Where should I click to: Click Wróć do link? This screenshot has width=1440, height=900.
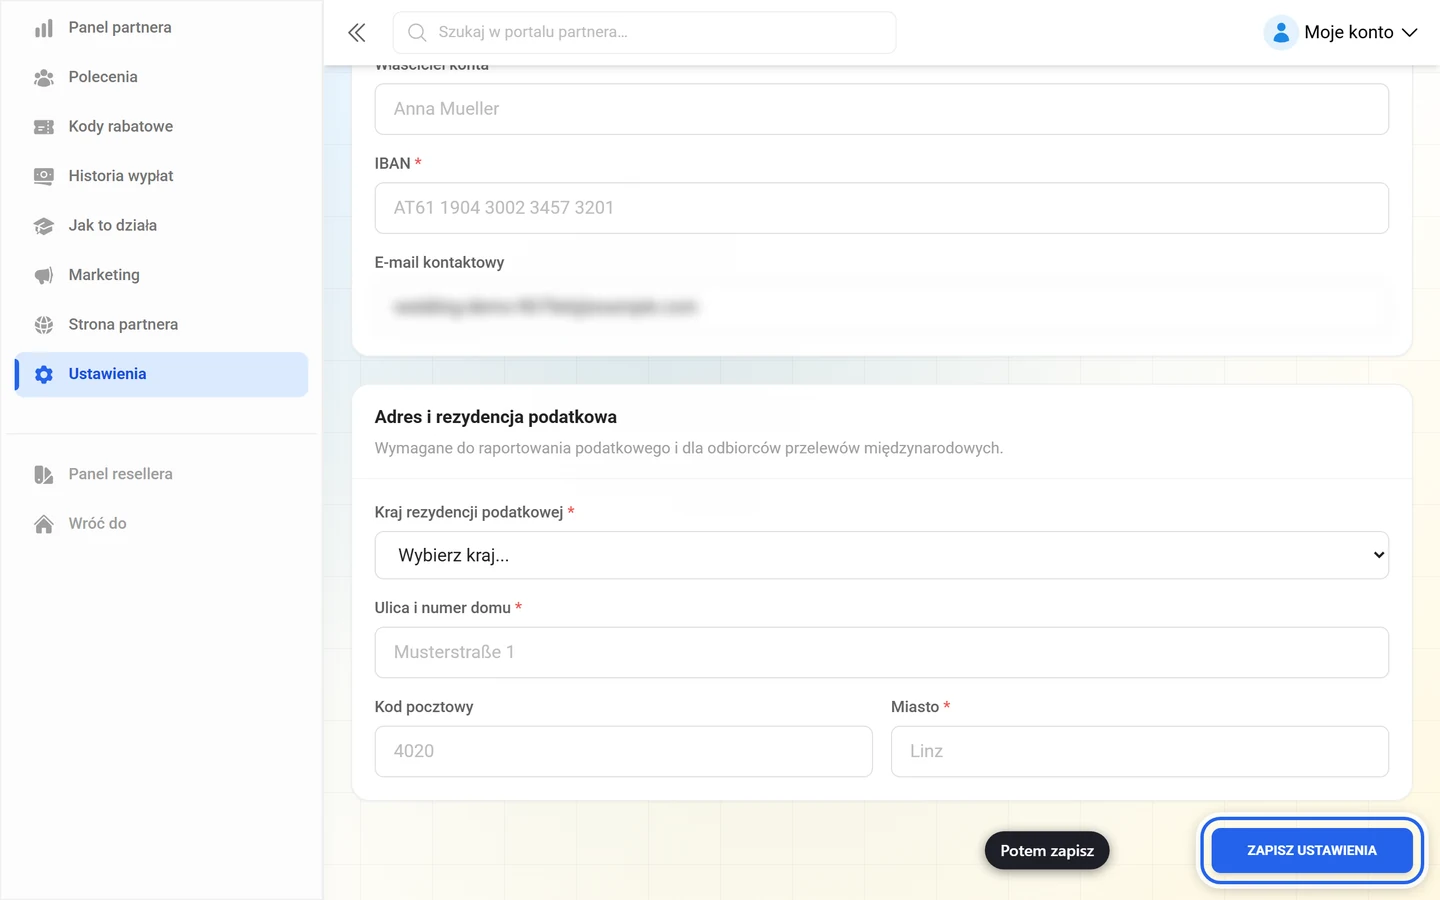(161, 524)
